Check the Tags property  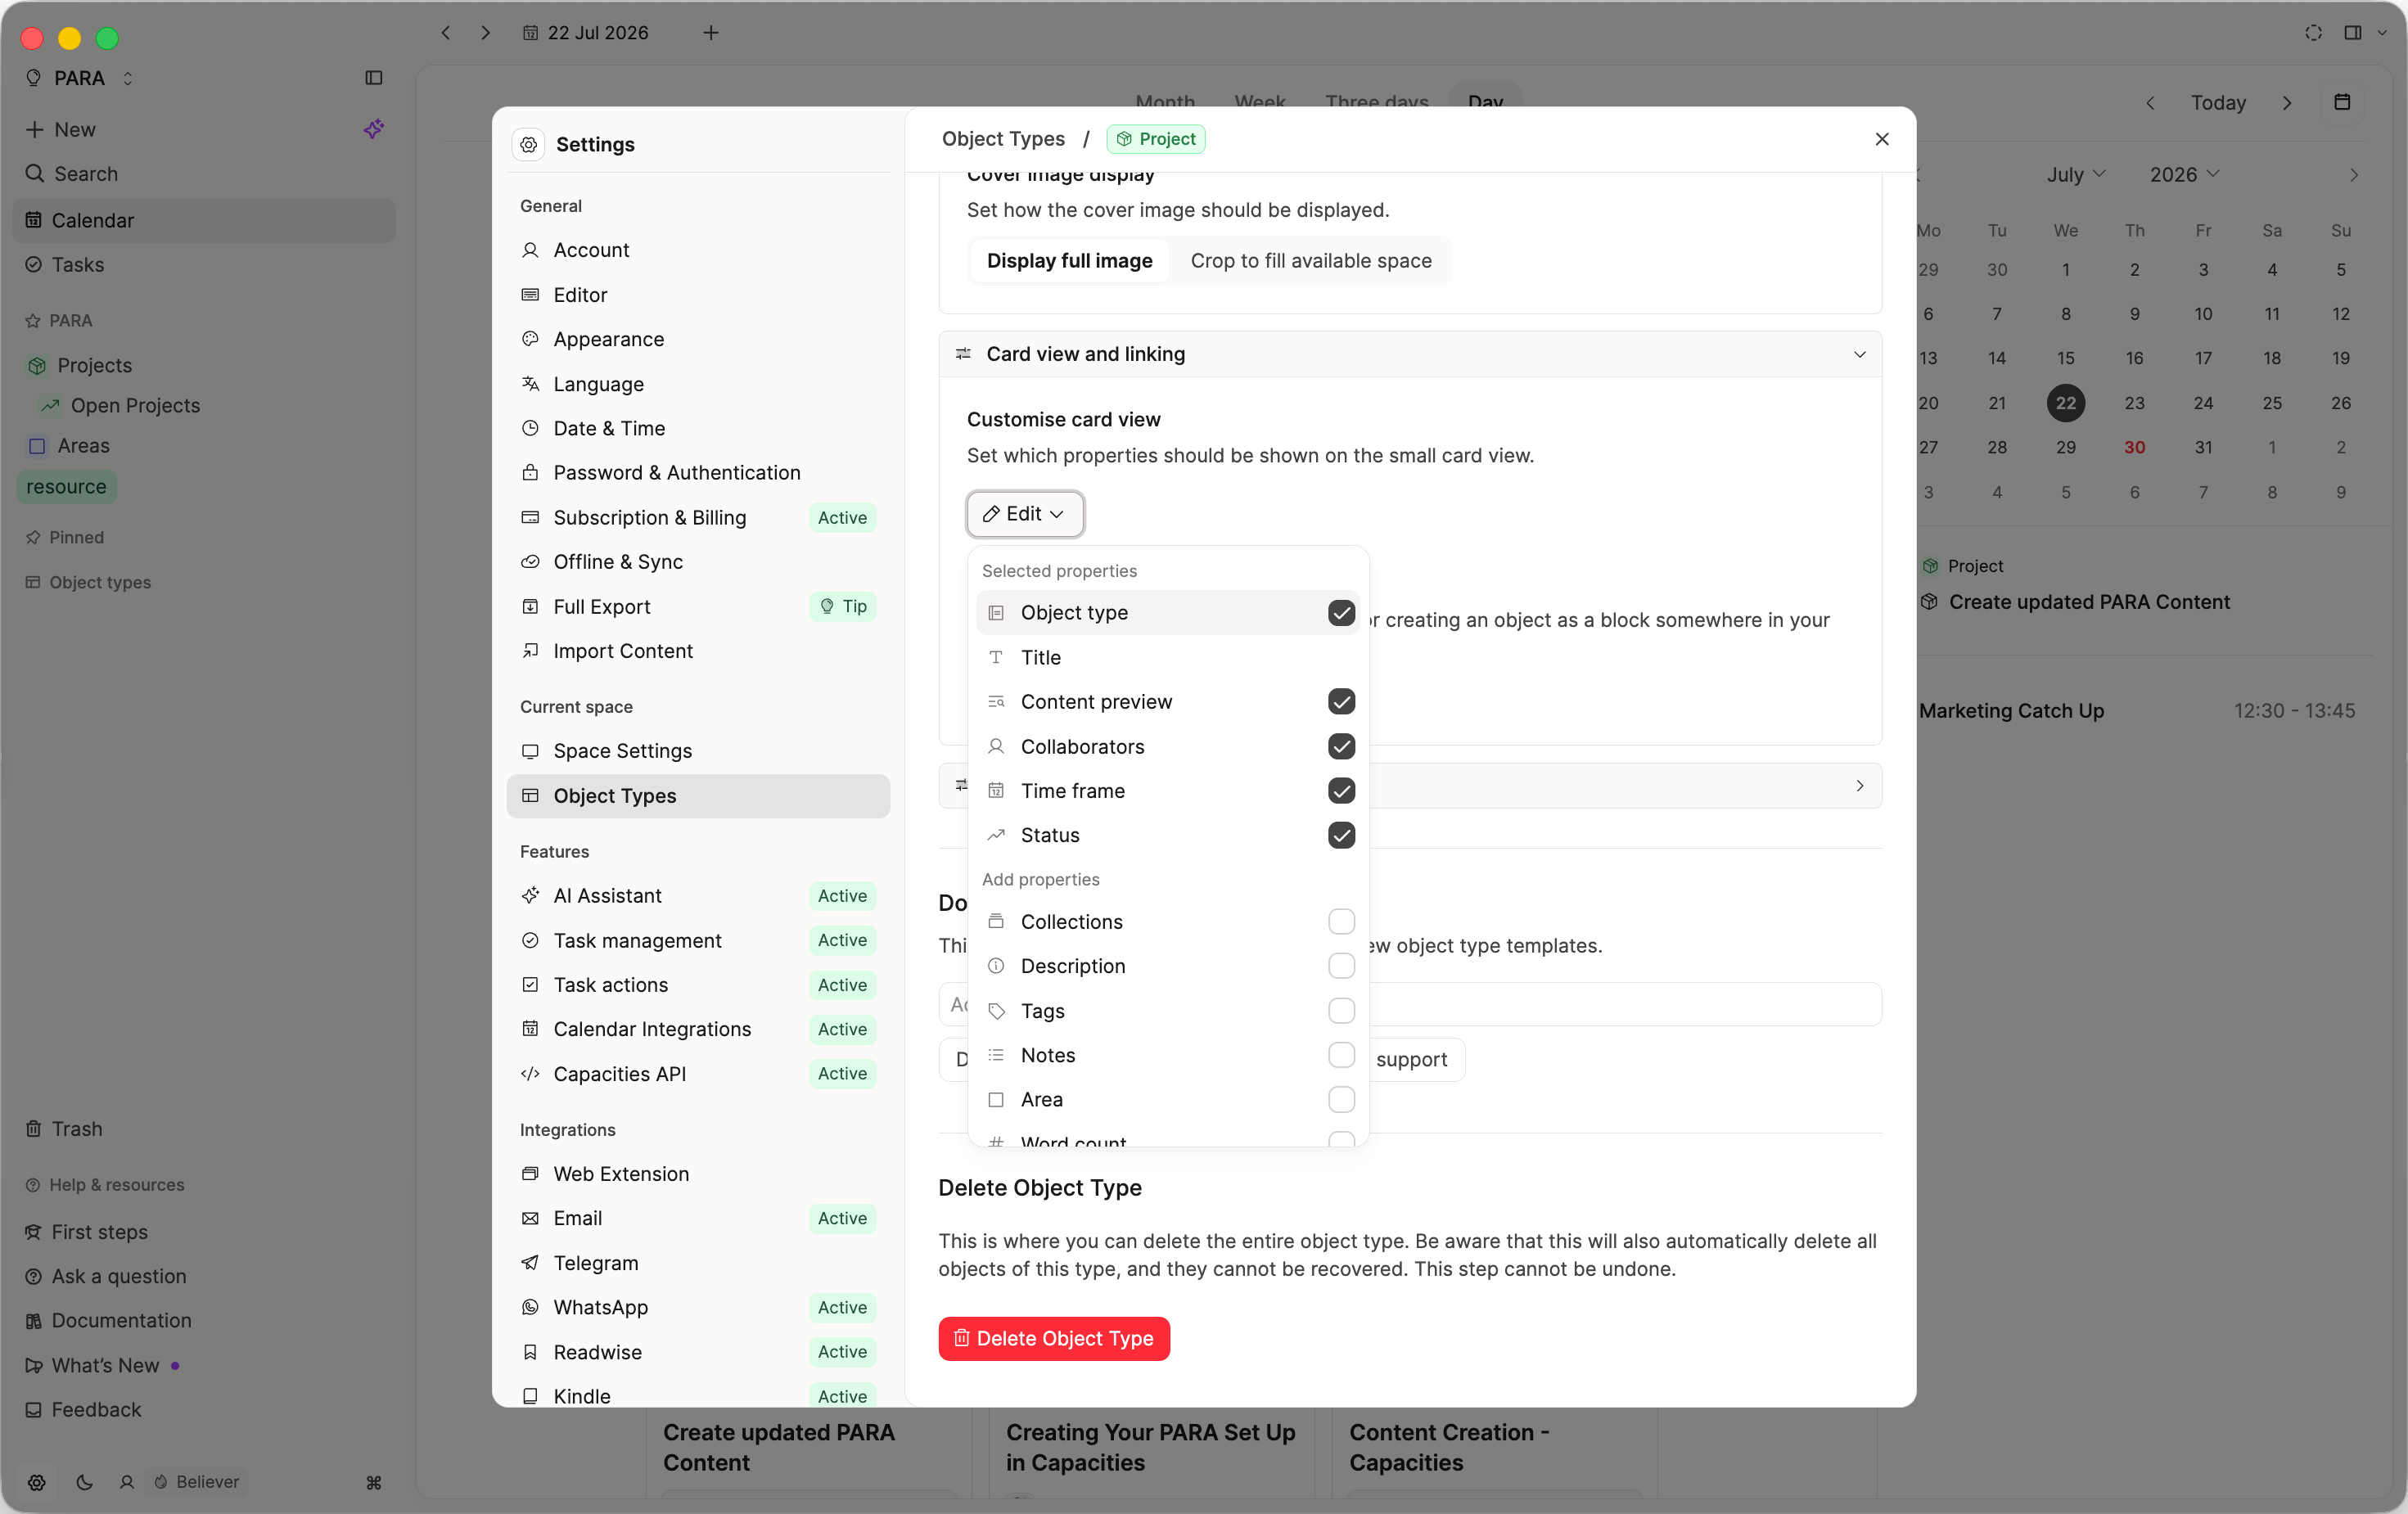pos(1341,1010)
